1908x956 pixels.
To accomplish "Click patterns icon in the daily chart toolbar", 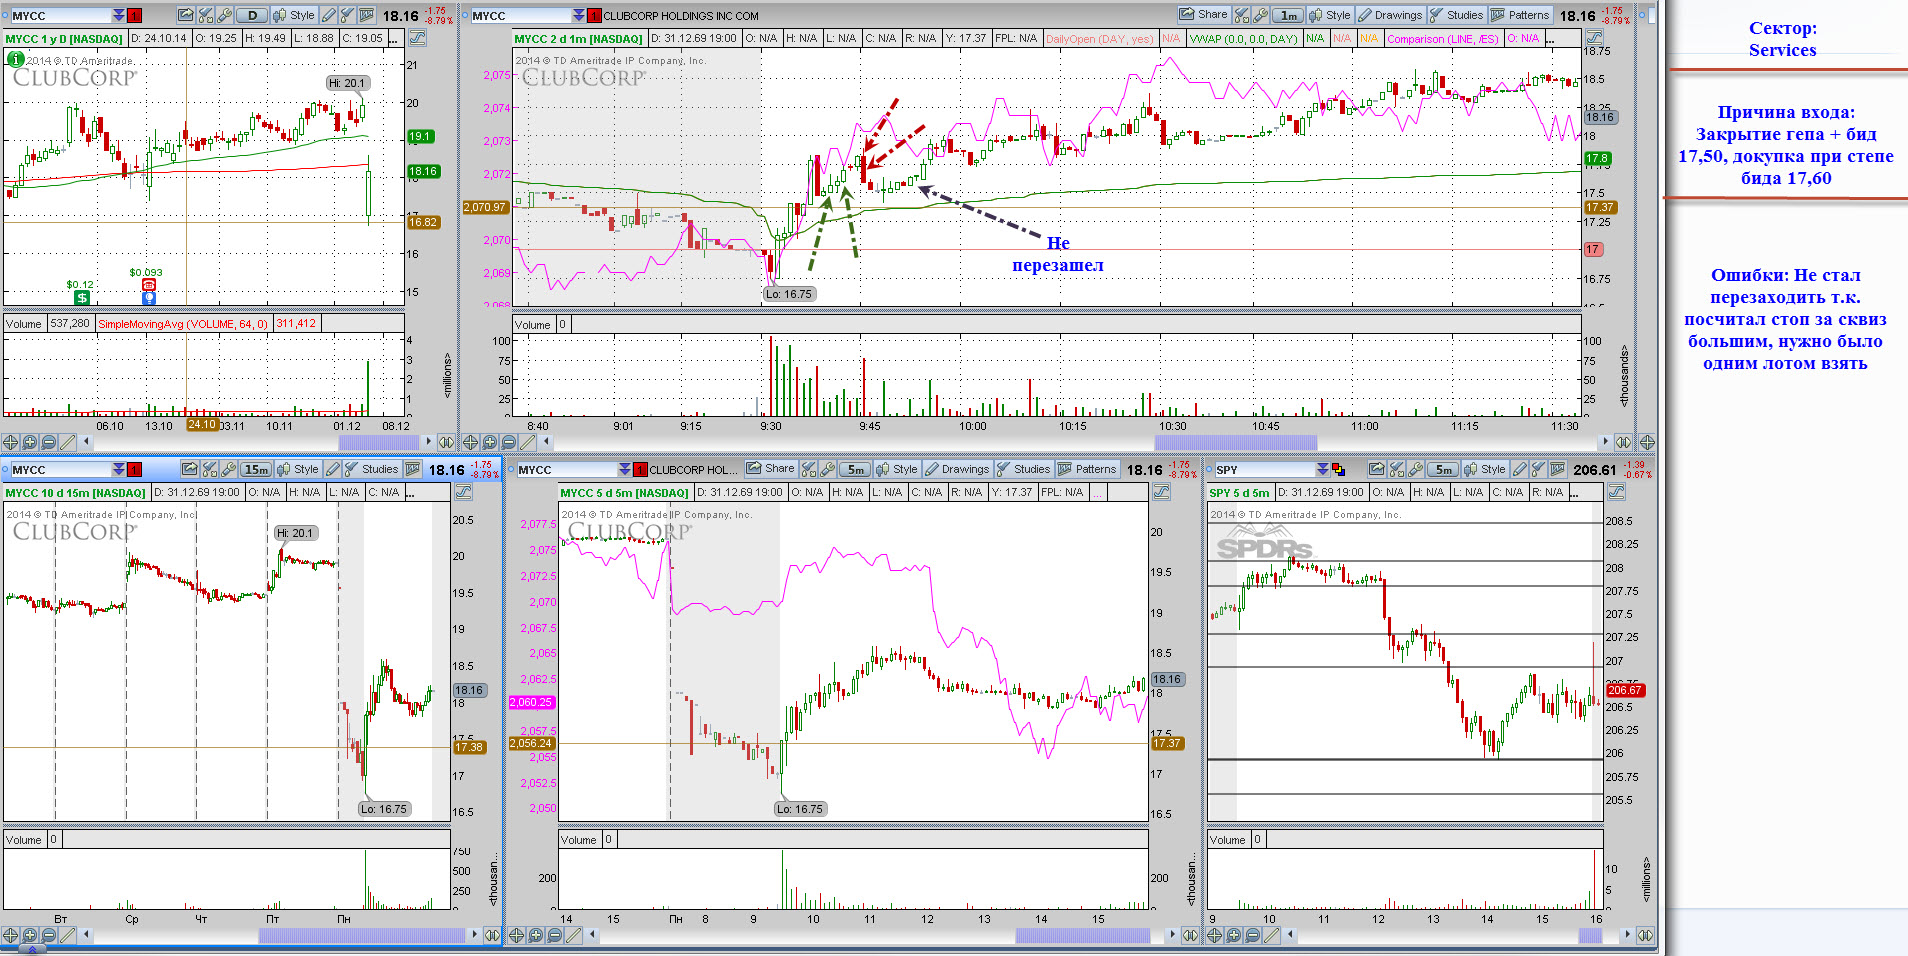I will [x=366, y=15].
